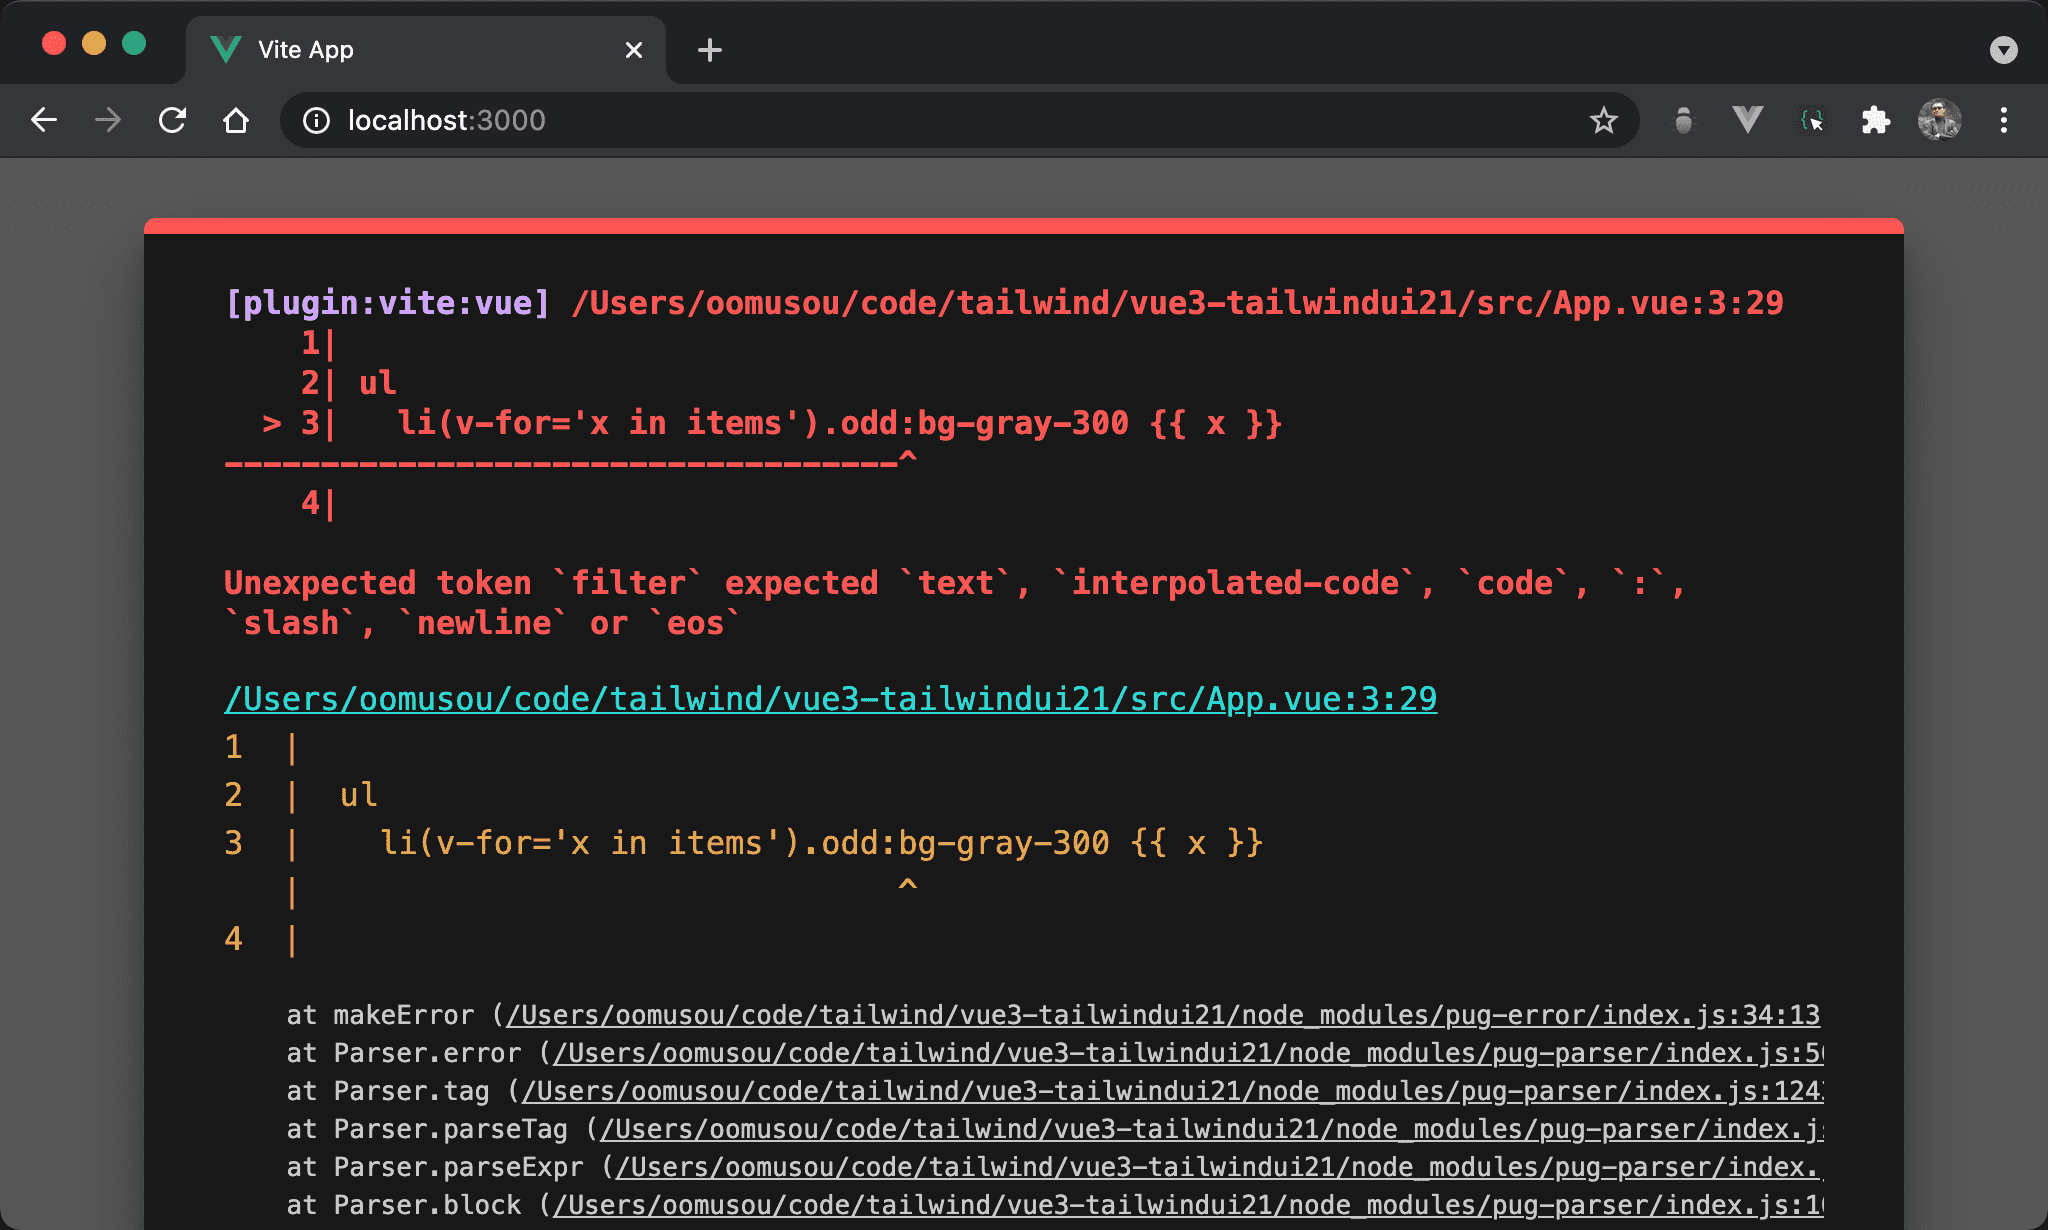Go forward with the browser forward arrow

pyautogui.click(x=108, y=120)
